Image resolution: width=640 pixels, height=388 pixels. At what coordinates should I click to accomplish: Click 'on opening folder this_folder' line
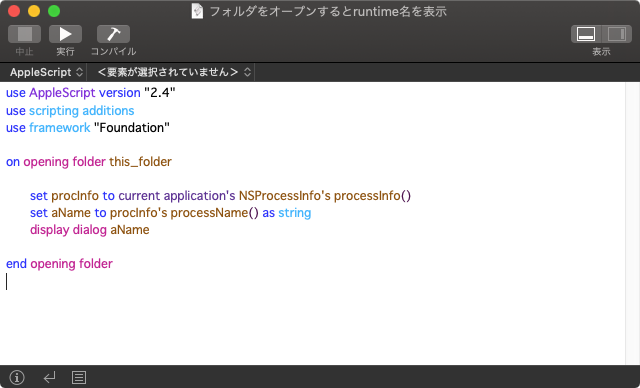(x=89, y=162)
